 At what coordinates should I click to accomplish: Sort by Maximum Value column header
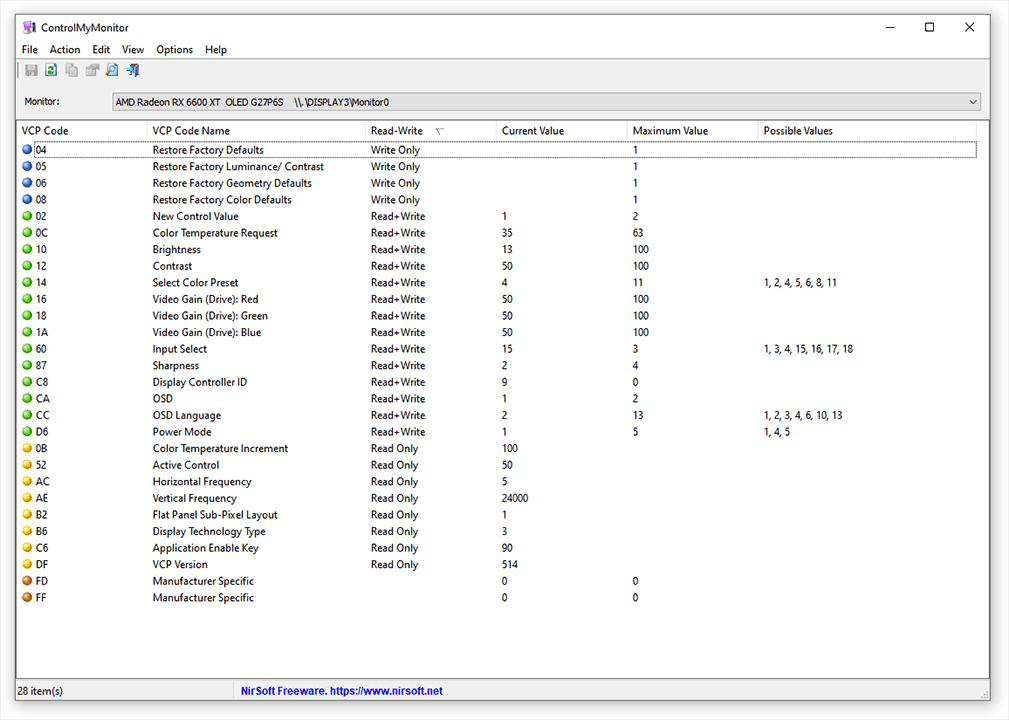(x=692, y=131)
